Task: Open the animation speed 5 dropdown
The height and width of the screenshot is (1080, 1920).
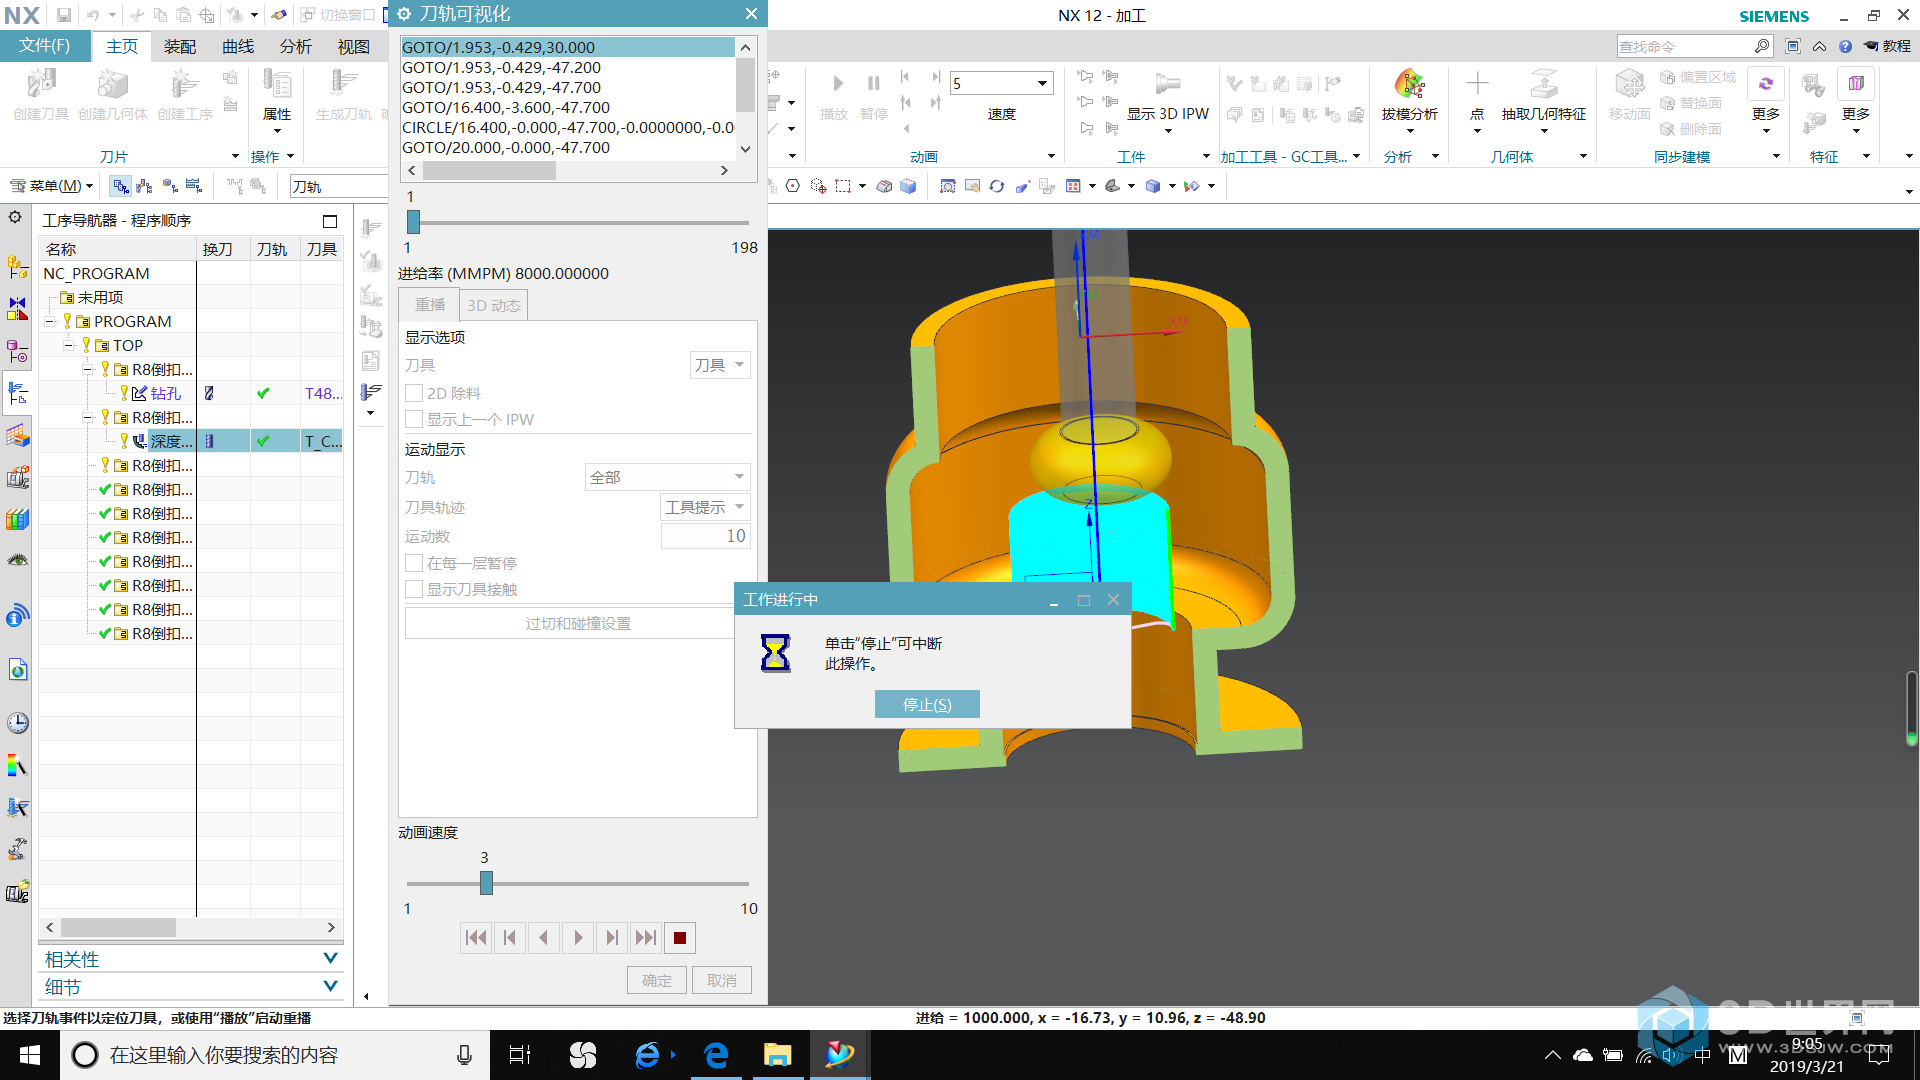Action: point(1042,83)
